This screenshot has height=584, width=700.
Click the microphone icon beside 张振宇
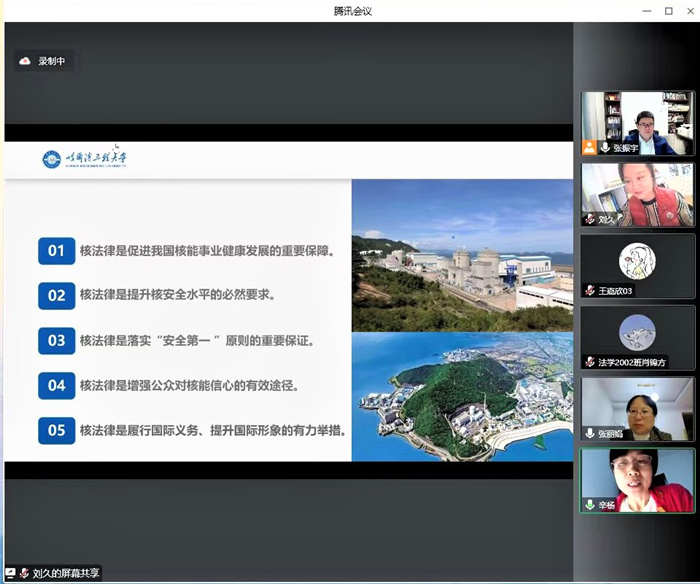coord(605,147)
